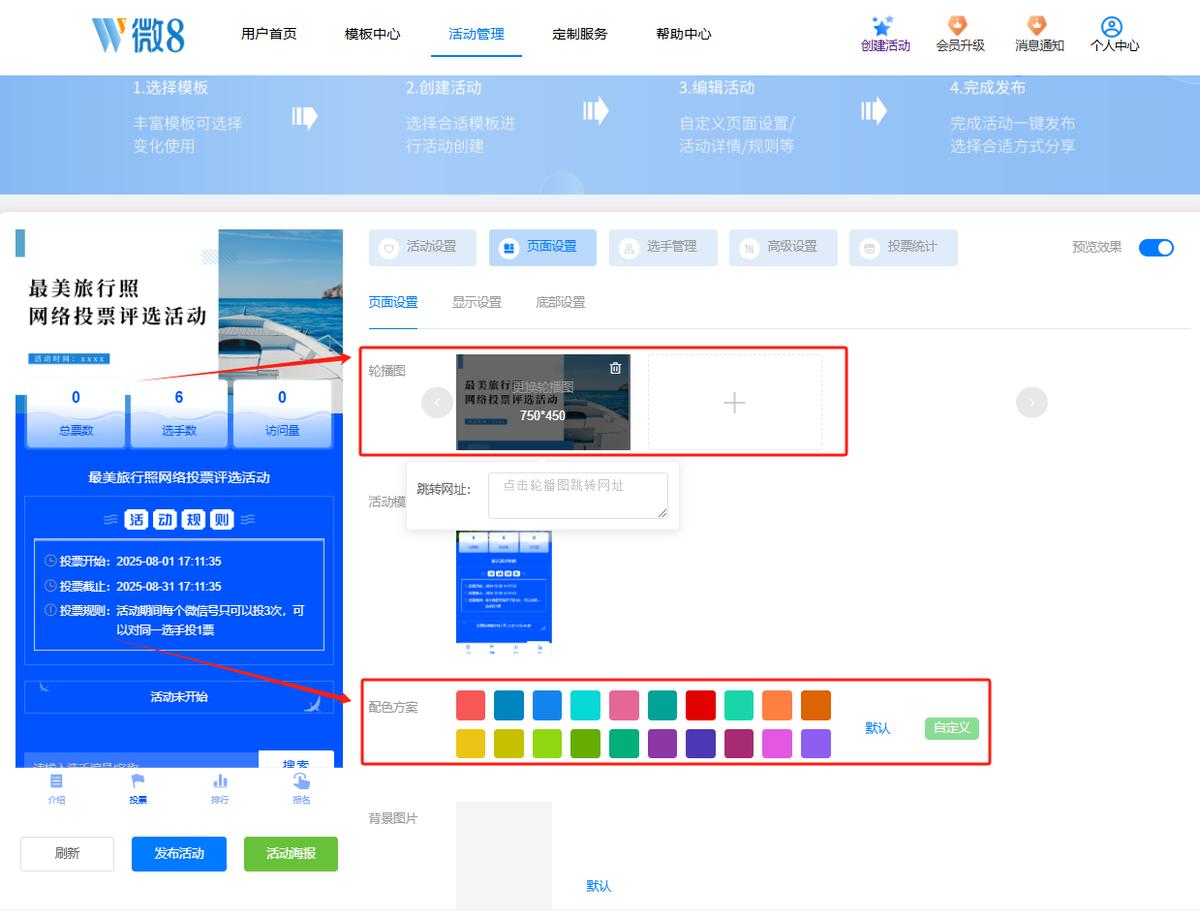This screenshot has width=1200, height=913.
Task: Open 个人中心 profile icon
Action: (x=1111, y=26)
